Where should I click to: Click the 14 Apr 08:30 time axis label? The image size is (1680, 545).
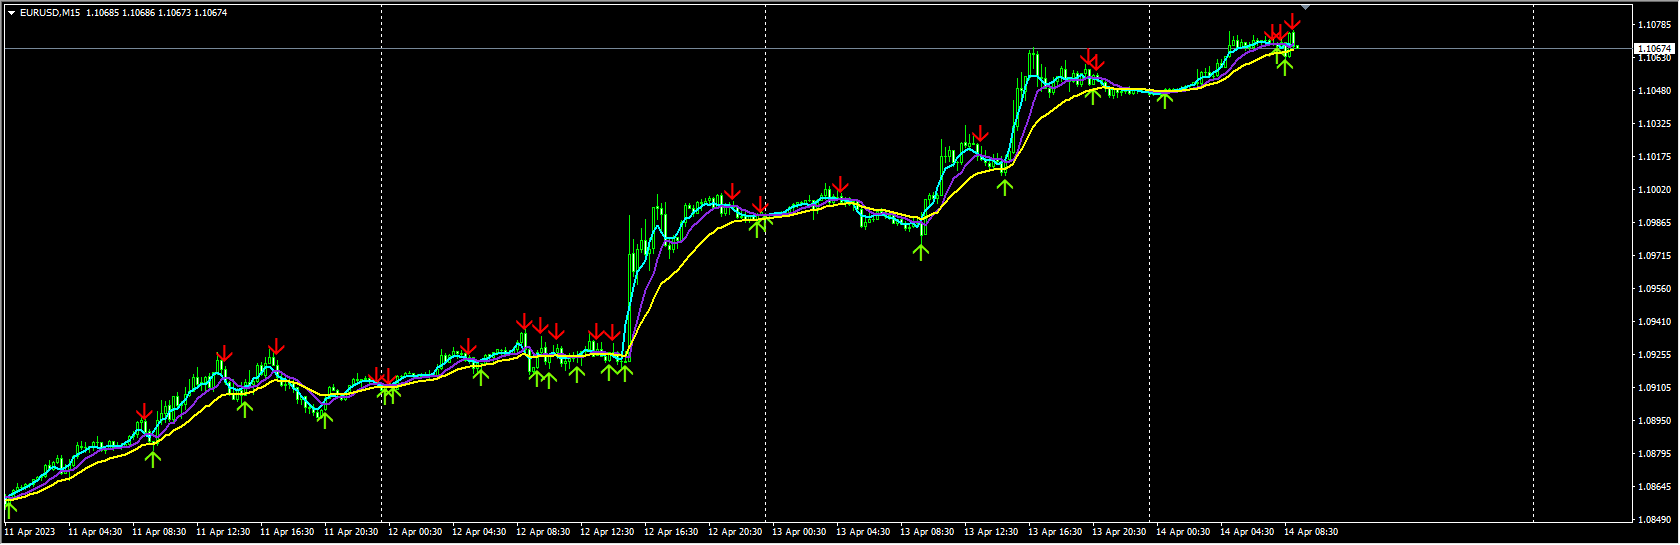click(1311, 532)
